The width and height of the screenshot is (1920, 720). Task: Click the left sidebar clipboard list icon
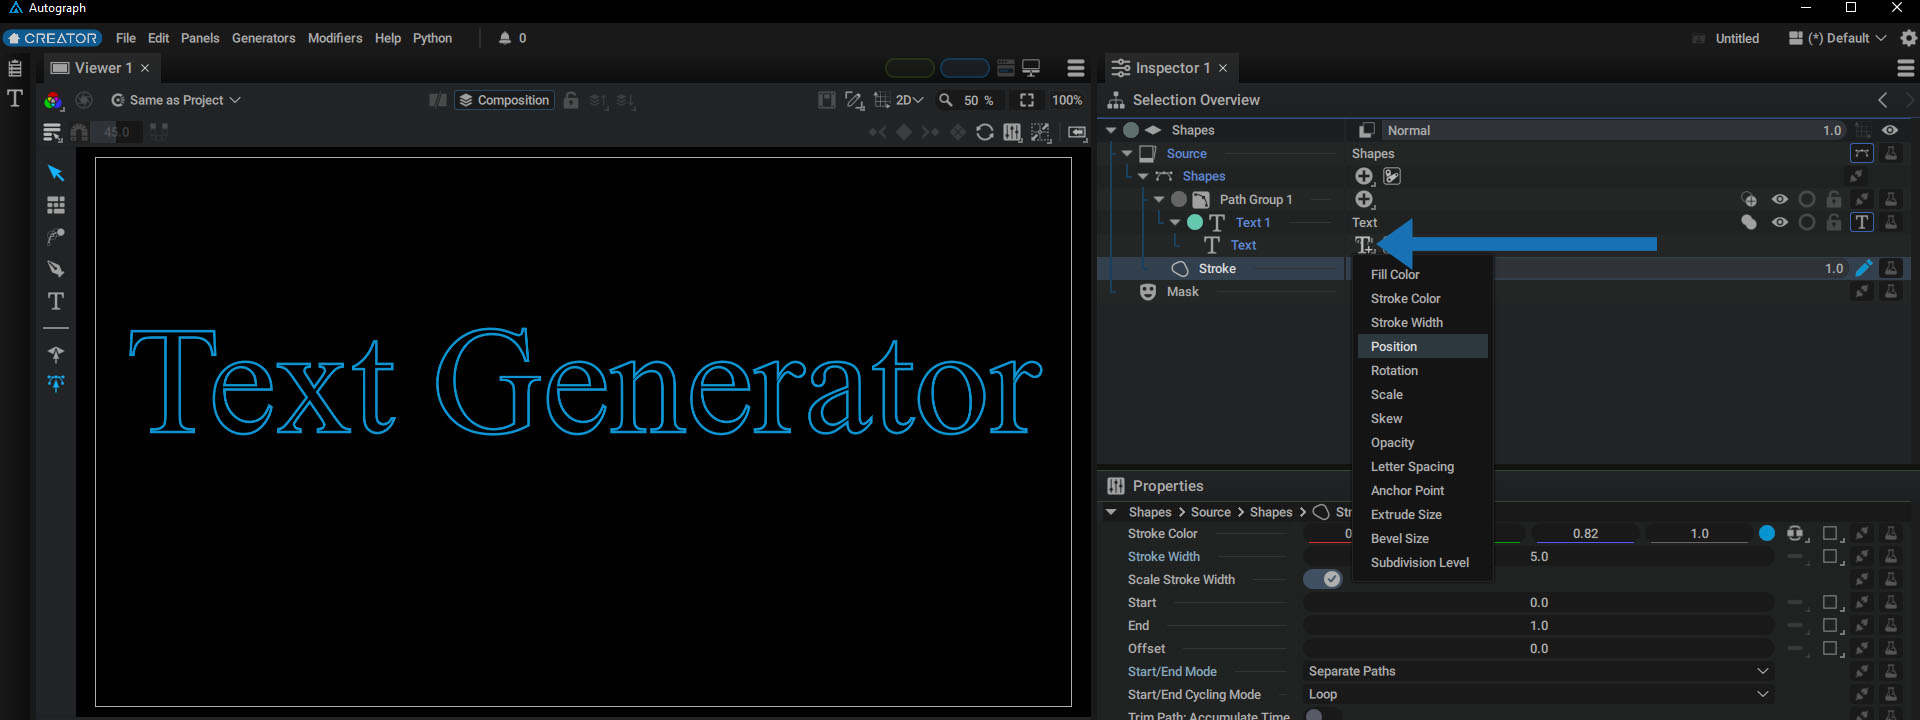15,68
